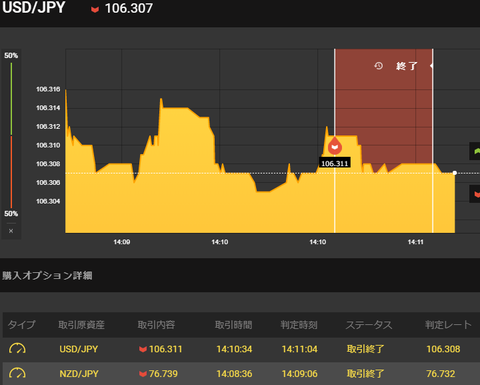Click the 14:11 time axis label
Image resolution: width=480 pixels, height=385 pixels.
pos(416,242)
